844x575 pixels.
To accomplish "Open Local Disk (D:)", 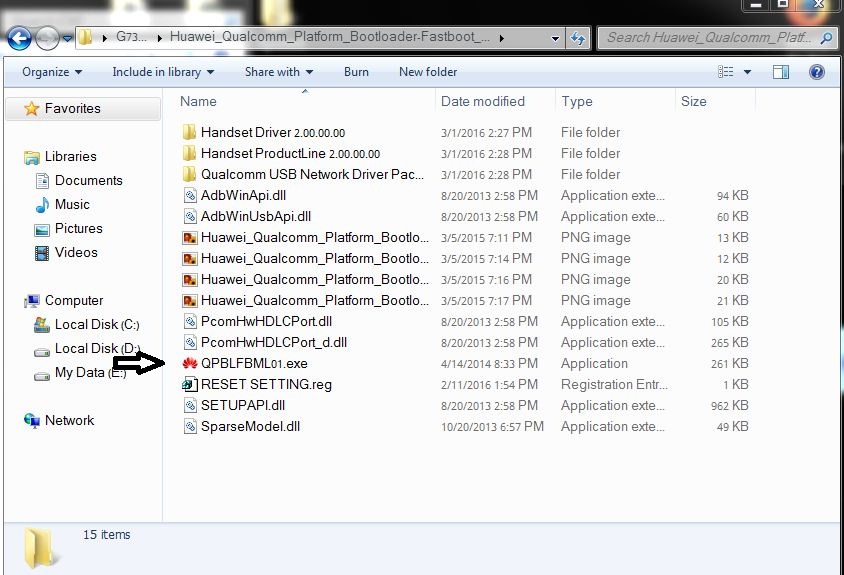I will click(x=97, y=348).
